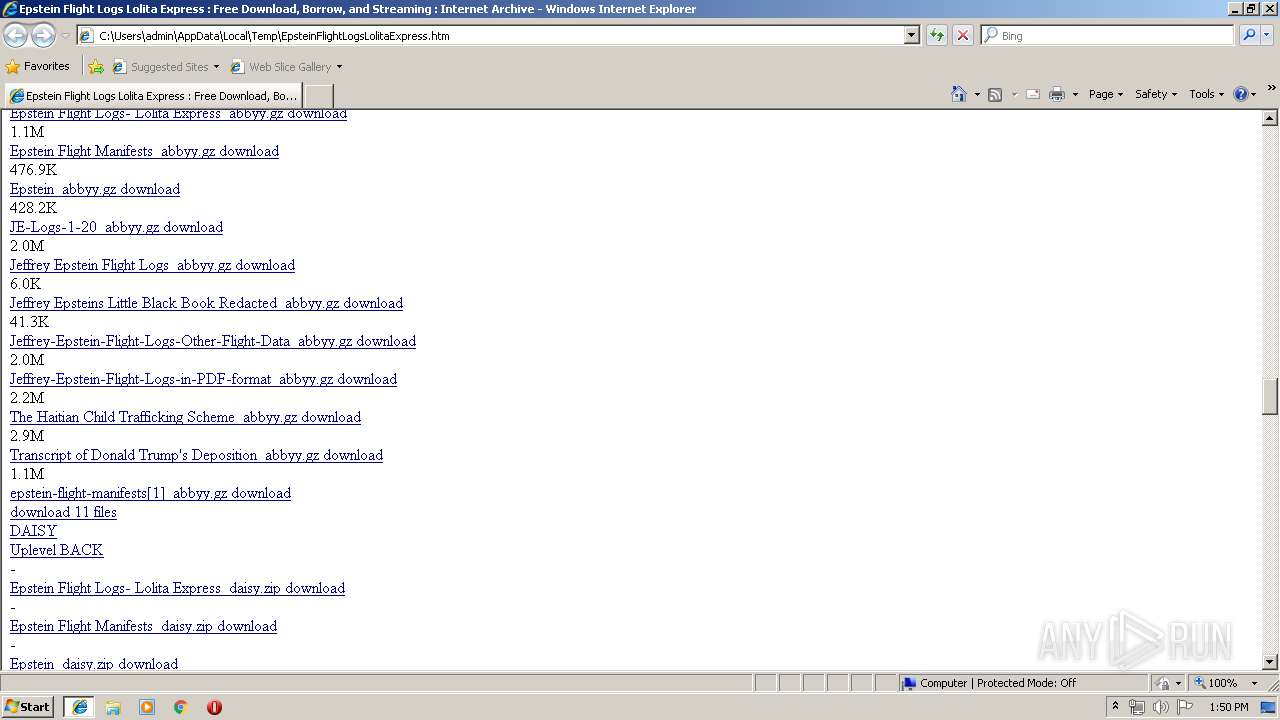Refresh the page using the Refresh icon

click(937, 35)
